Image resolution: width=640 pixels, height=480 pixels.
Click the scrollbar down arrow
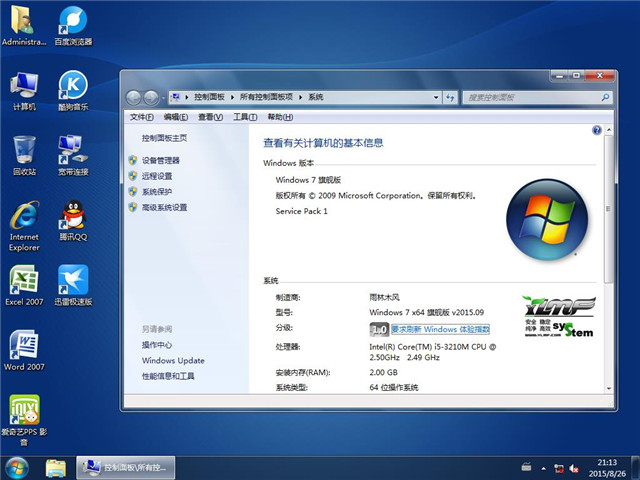[x=609, y=389]
